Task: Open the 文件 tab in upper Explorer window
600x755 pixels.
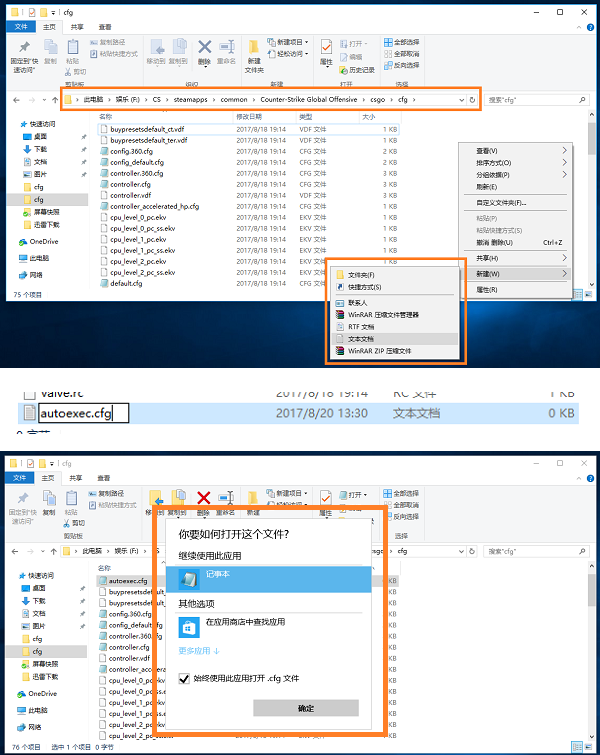Action: tap(21, 27)
